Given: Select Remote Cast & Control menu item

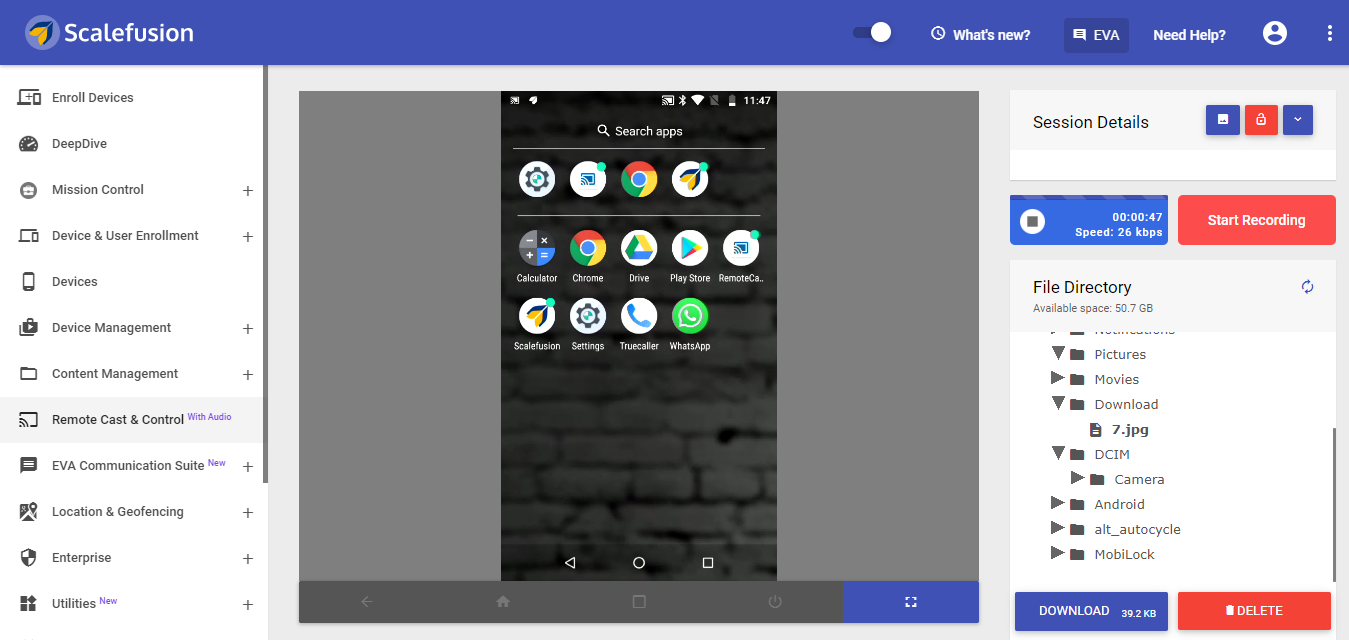Looking at the screenshot, I should [132, 420].
